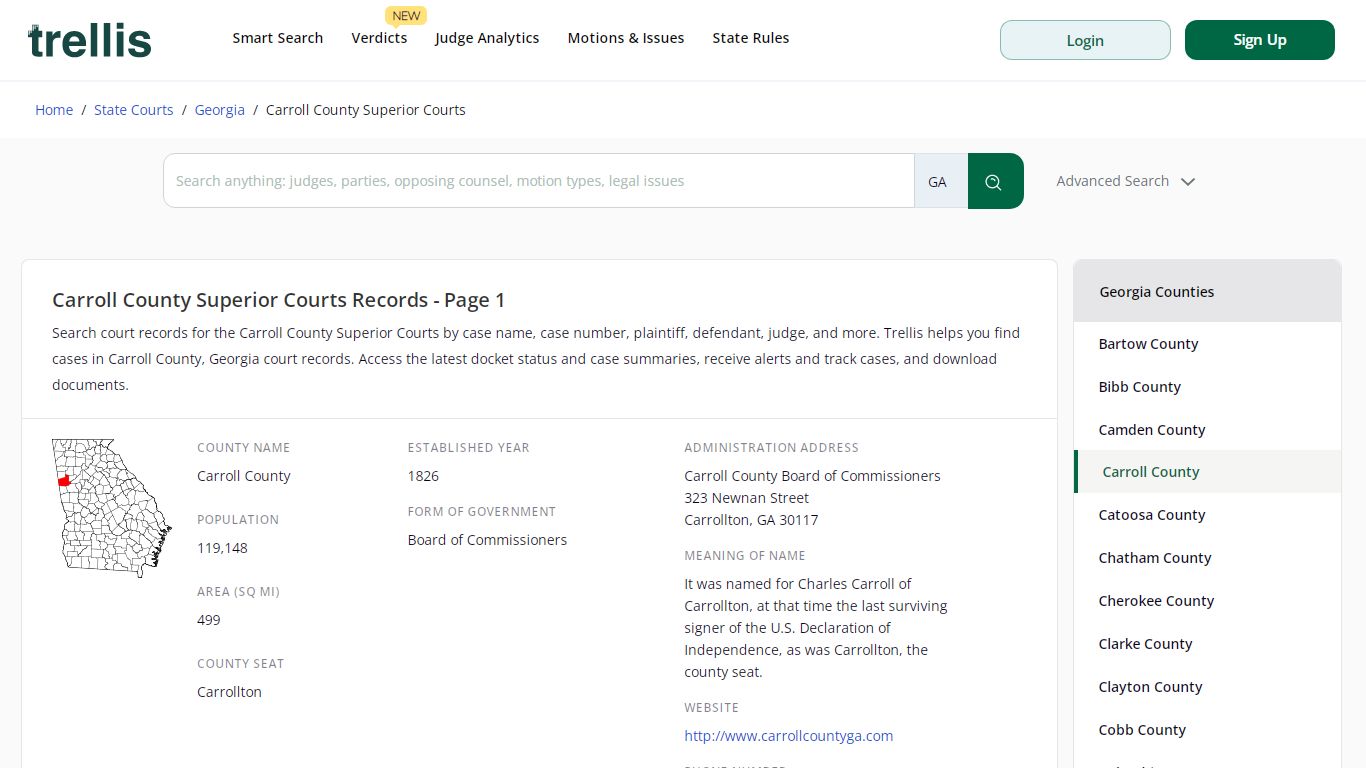Click the area value 499
The height and width of the screenshot is (768, 1366).
pyautogui.click(x=209, y=620)
